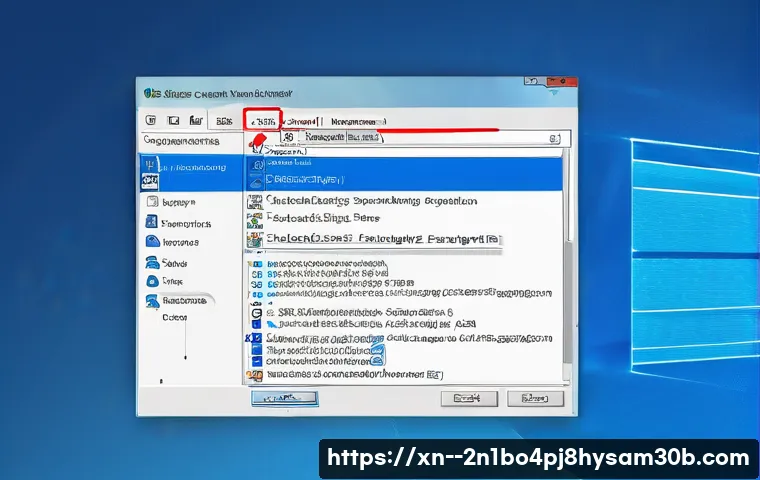Click the rightmost button at the dialog bottom

tap(528, 398)
